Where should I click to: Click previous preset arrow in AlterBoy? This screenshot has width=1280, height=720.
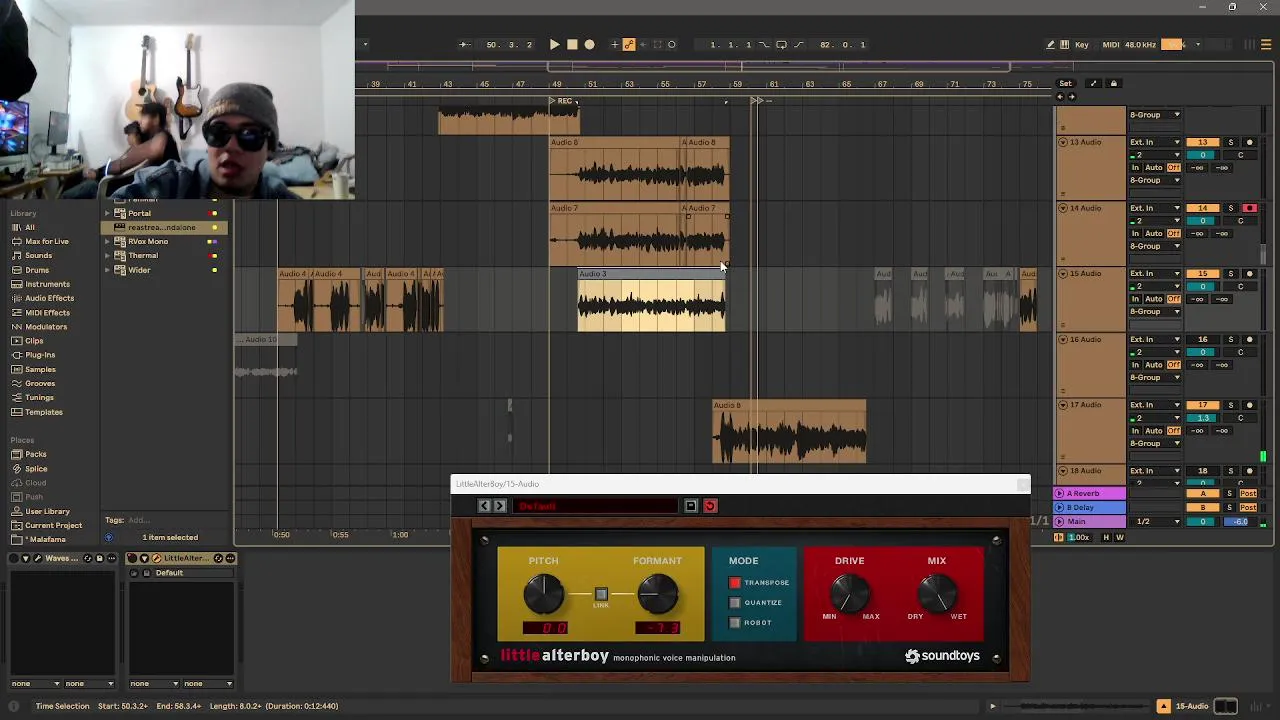pos(485,506)
